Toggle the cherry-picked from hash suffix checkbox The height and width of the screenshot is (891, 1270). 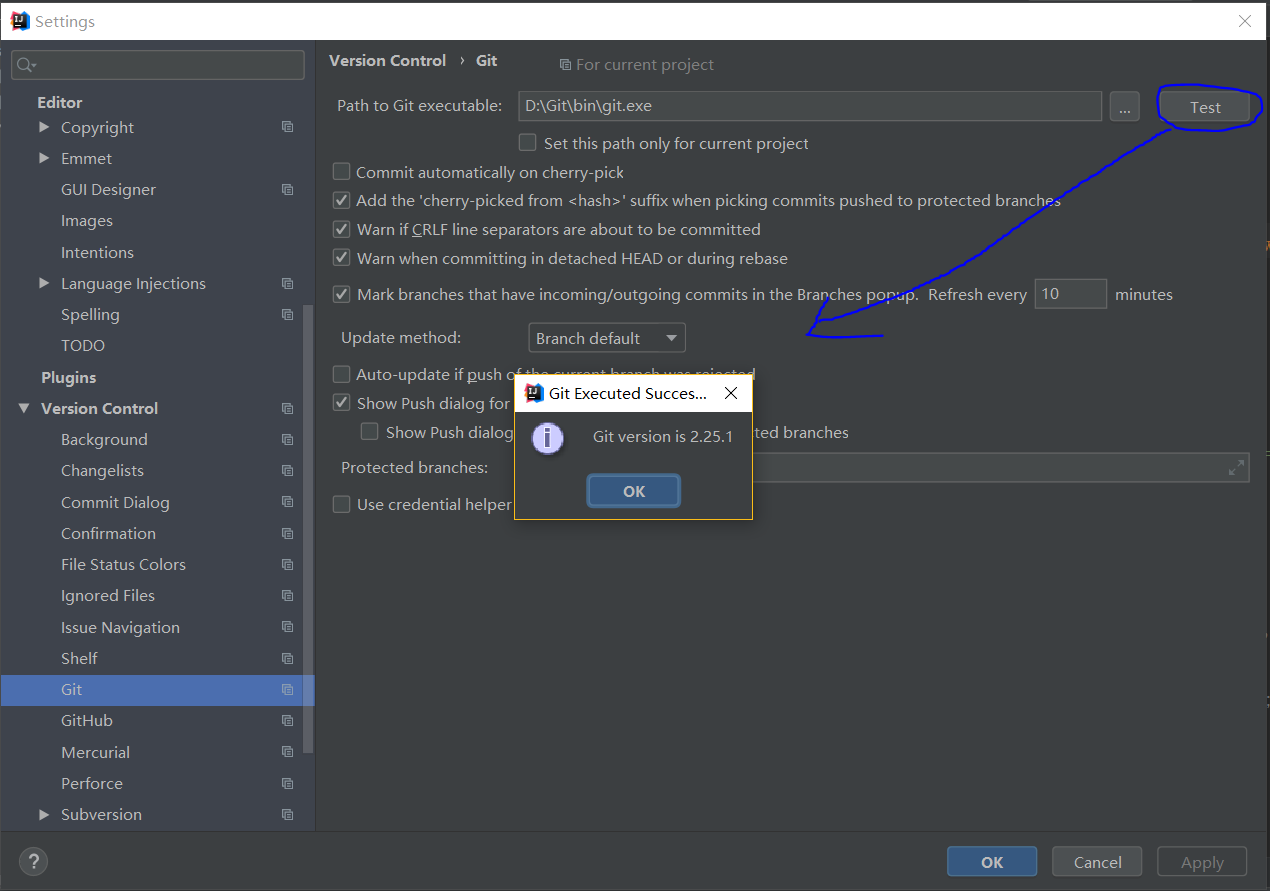pos(342,200)
